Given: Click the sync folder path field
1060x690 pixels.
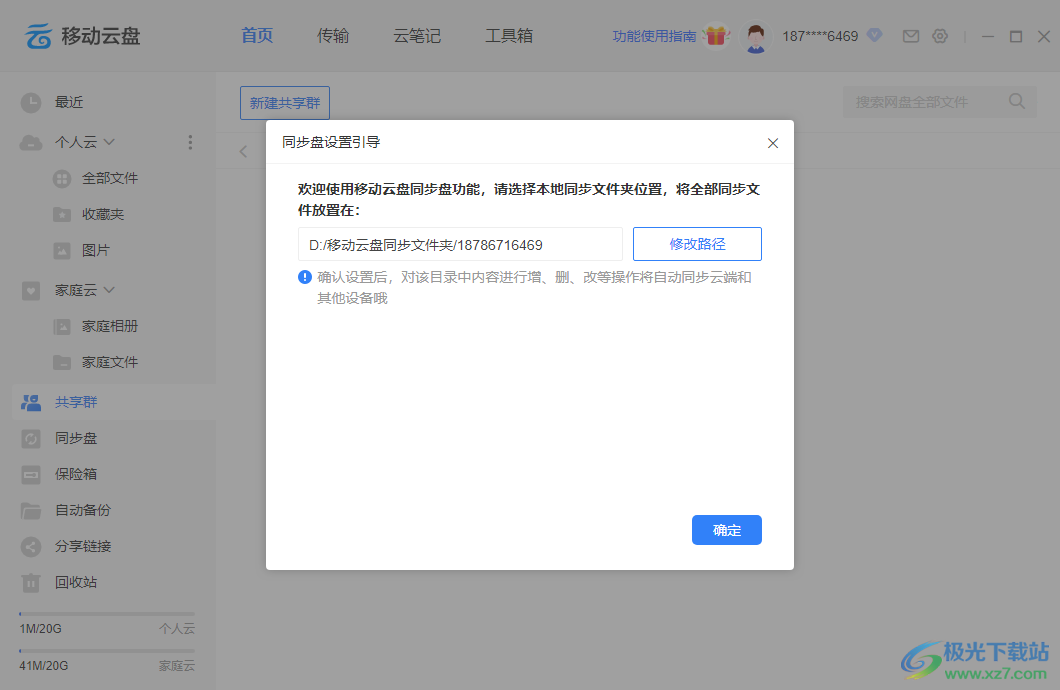Looking at the screenshot, I should pyautogui.click(x=460, y=244).
